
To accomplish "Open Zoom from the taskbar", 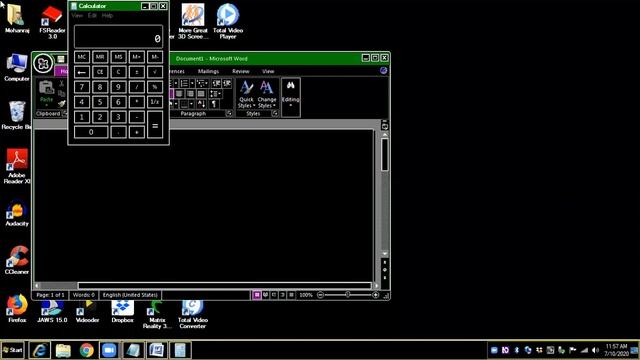I will click(109, 350).
